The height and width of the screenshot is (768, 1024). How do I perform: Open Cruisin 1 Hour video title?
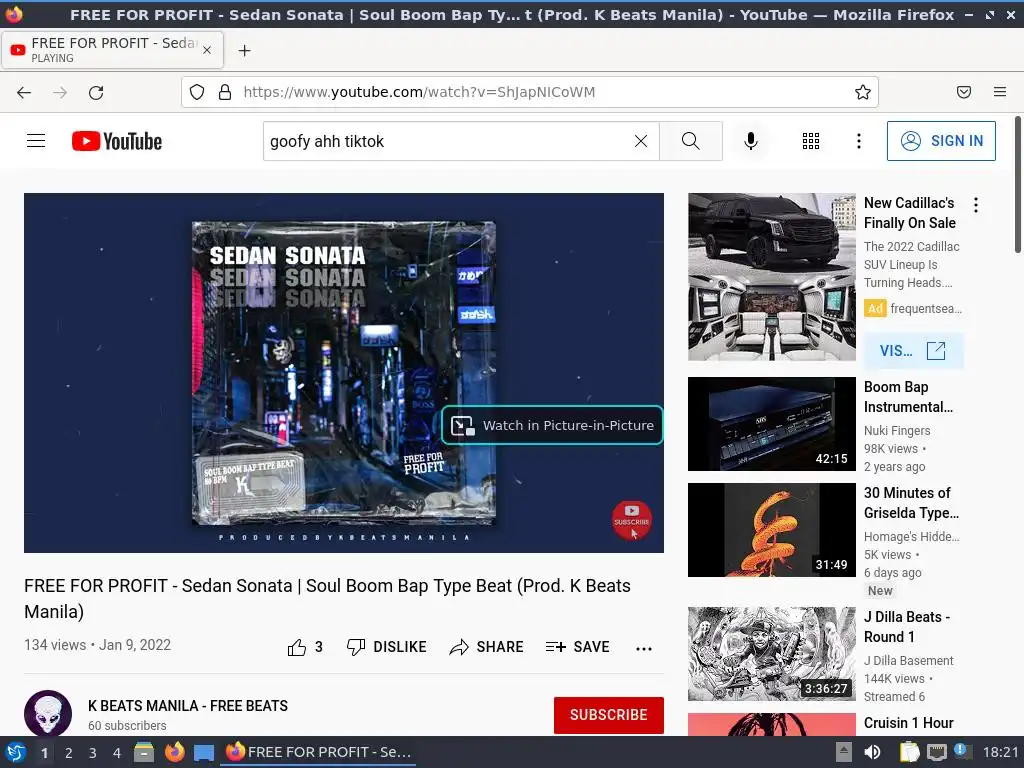(909, 723)
